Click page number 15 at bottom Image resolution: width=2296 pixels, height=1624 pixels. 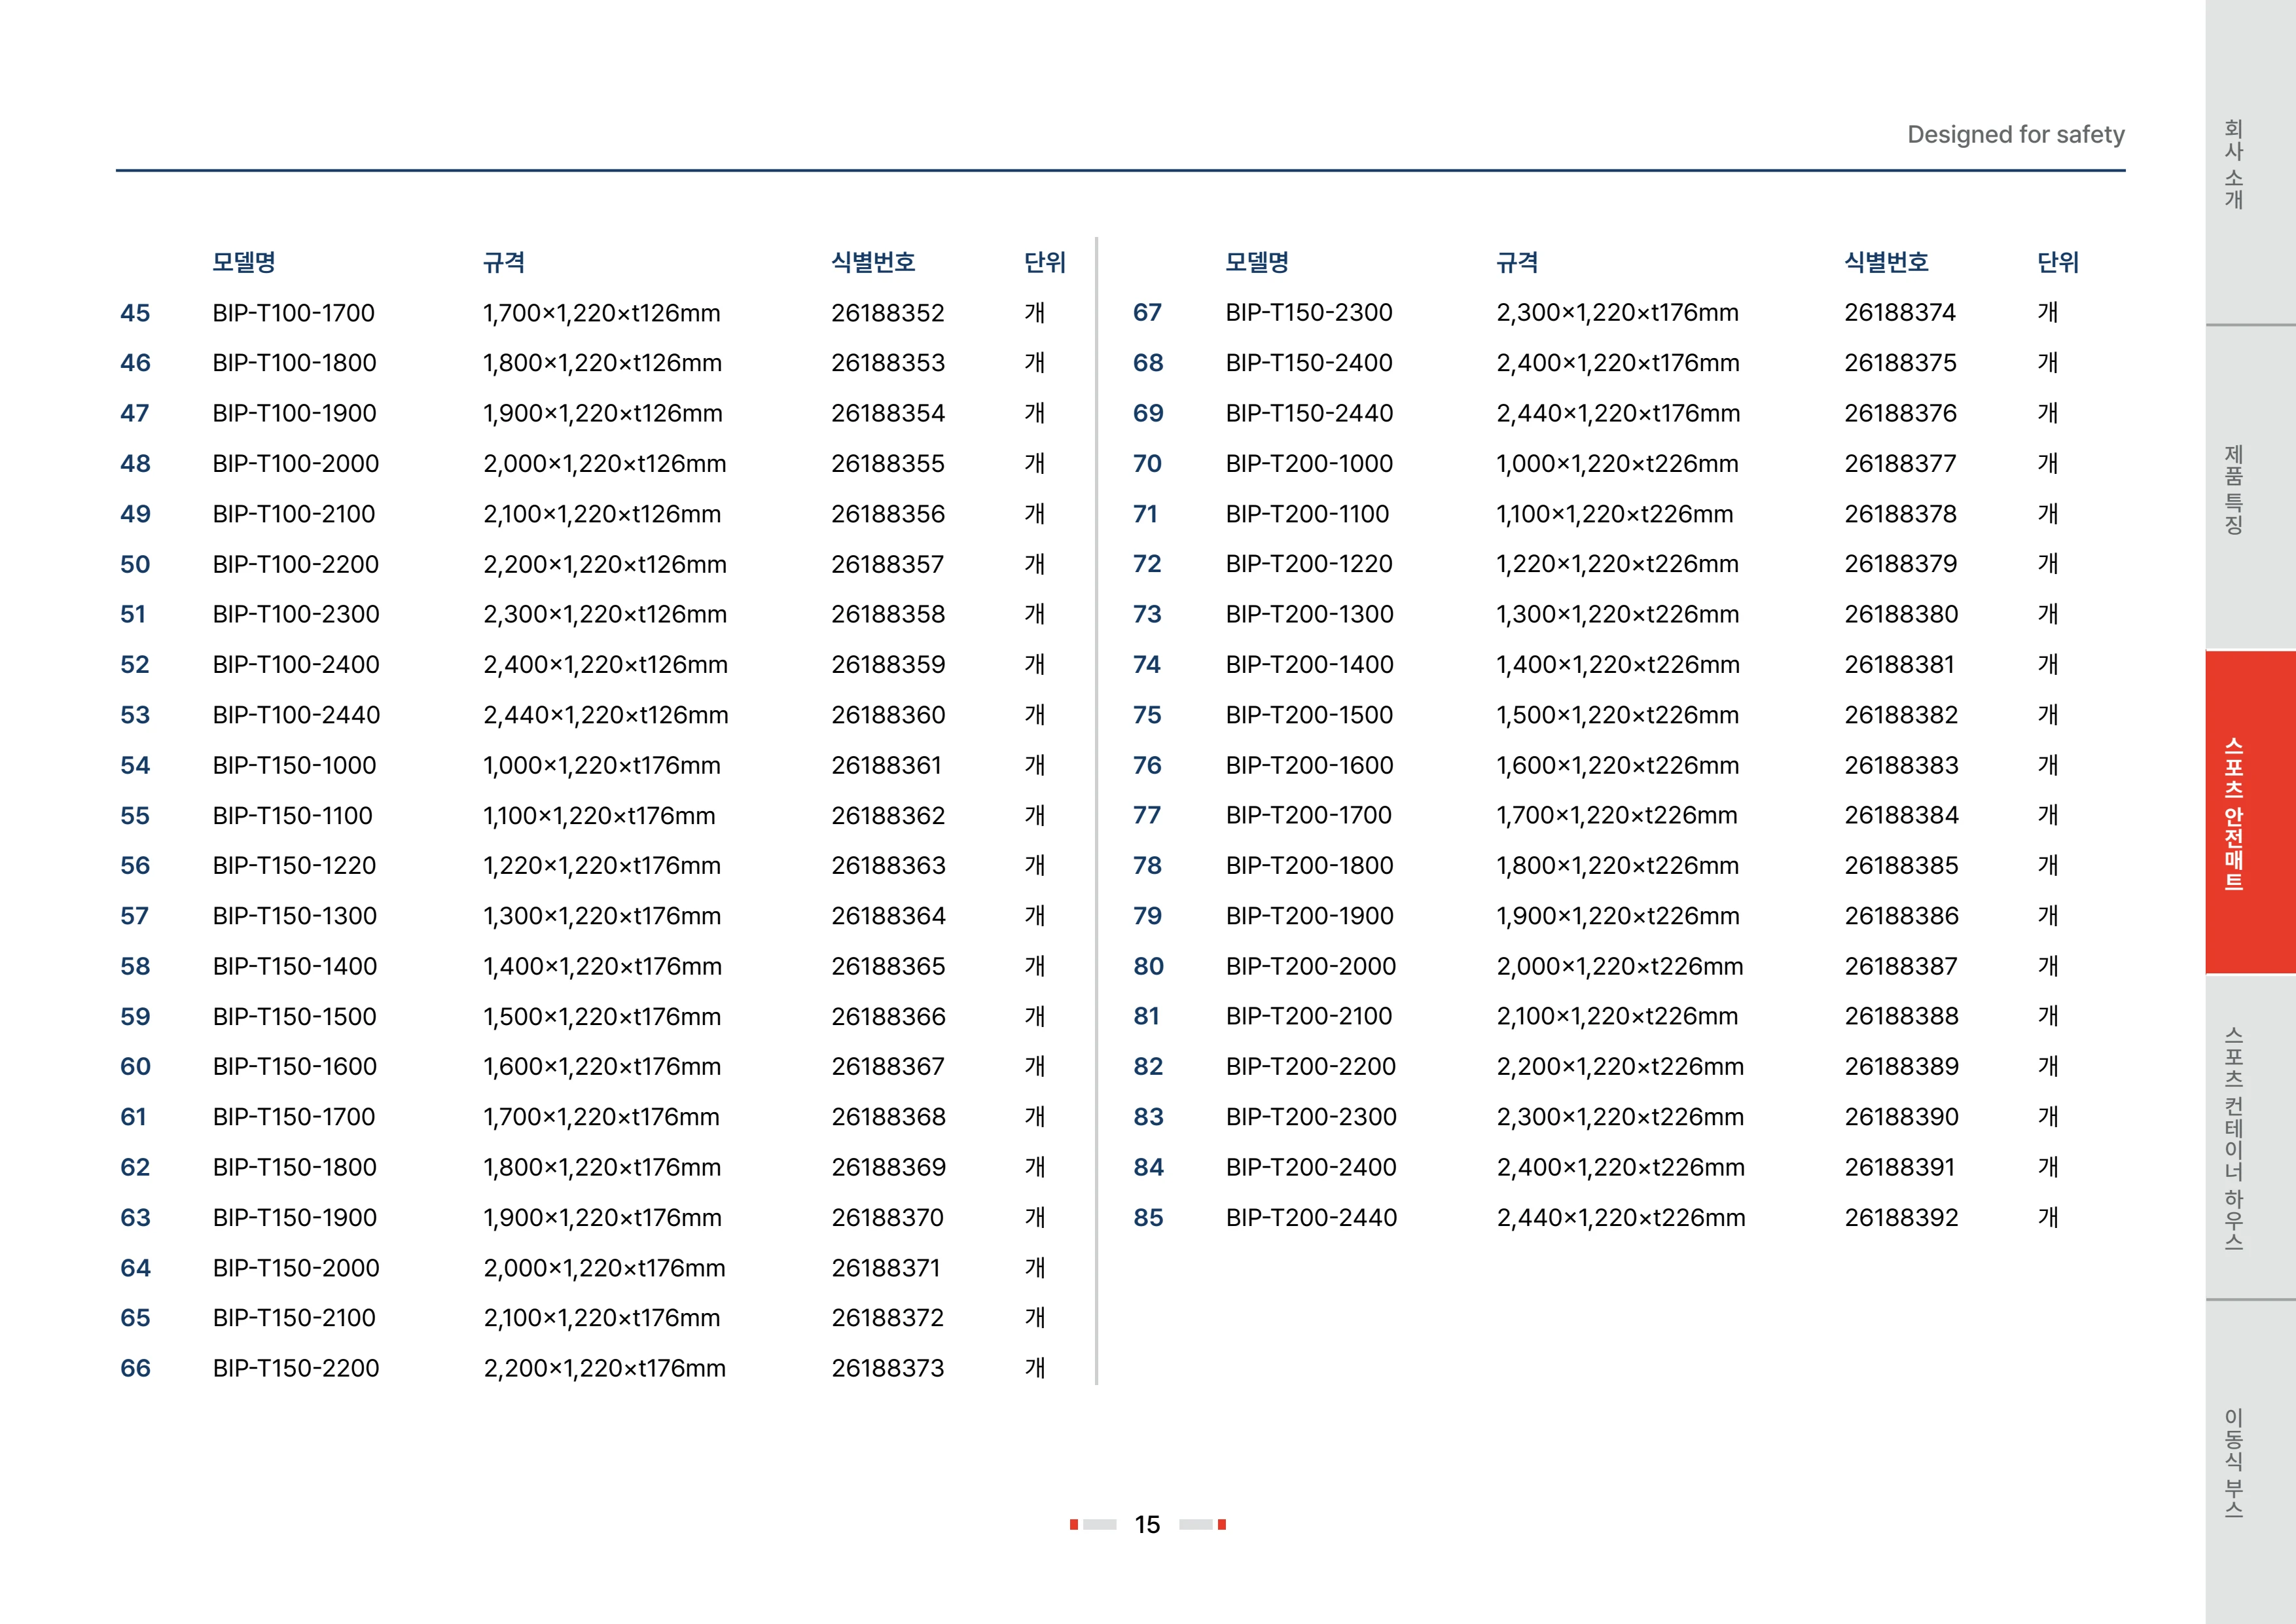click(1147, 1524)
